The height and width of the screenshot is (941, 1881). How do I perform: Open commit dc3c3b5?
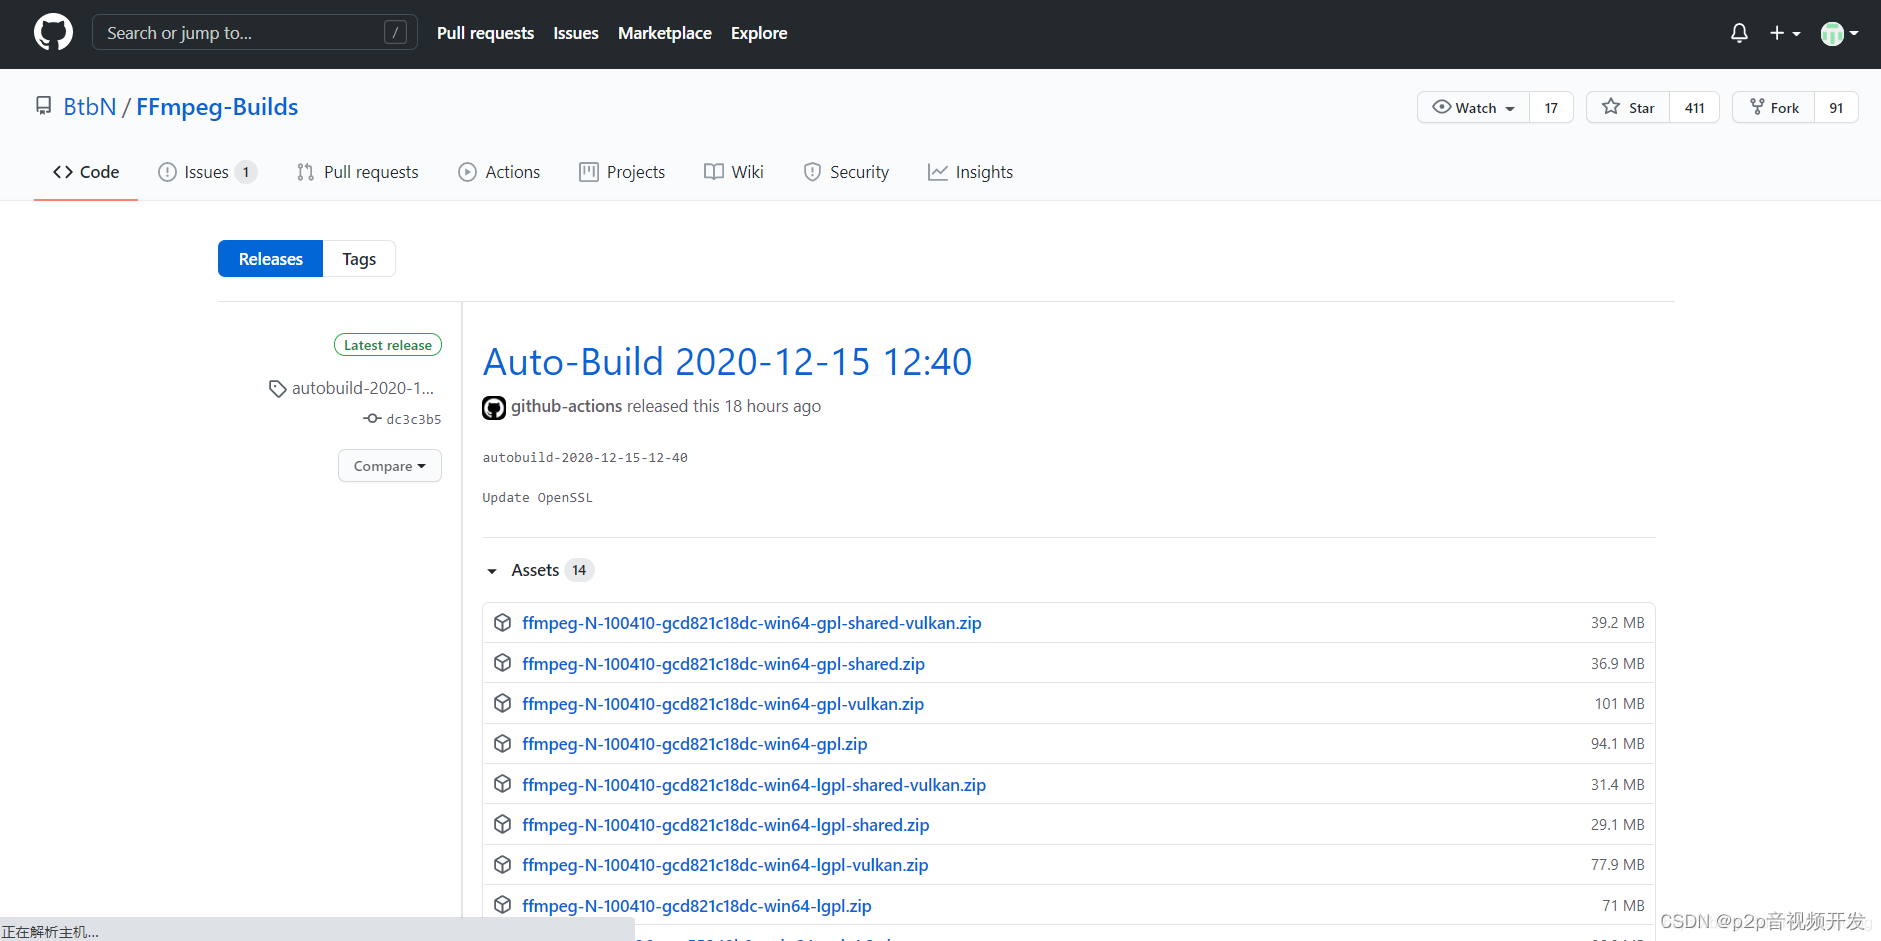[x=414, y=419]
